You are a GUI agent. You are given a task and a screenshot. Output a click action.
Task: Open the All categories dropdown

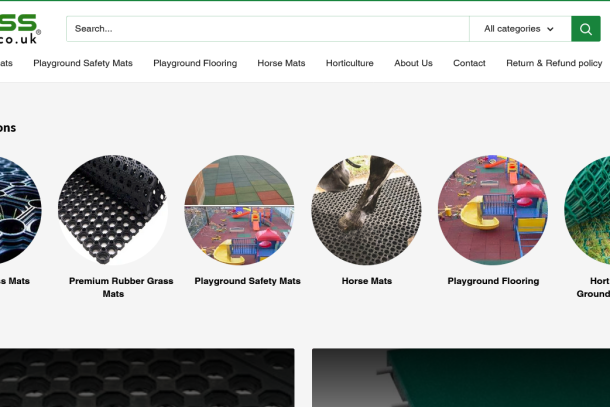tap(520, 29)
